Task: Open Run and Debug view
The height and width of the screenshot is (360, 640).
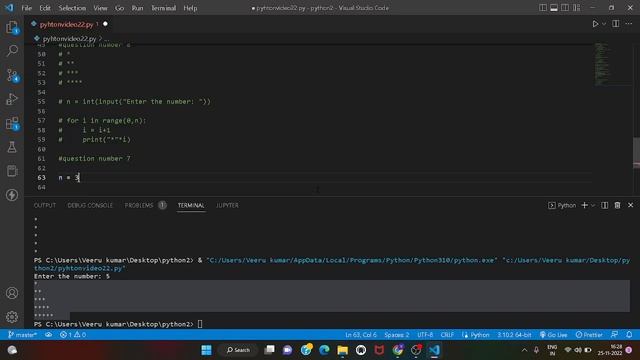Action: (x=12, y=99)
